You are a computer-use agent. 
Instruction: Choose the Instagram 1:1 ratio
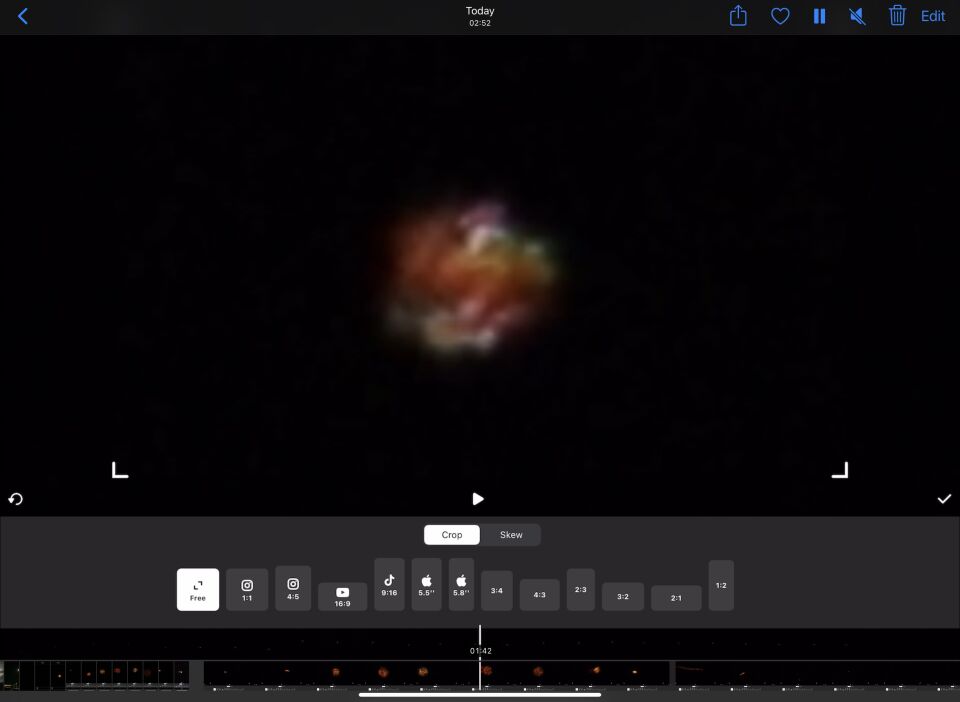tap(247, 589)
